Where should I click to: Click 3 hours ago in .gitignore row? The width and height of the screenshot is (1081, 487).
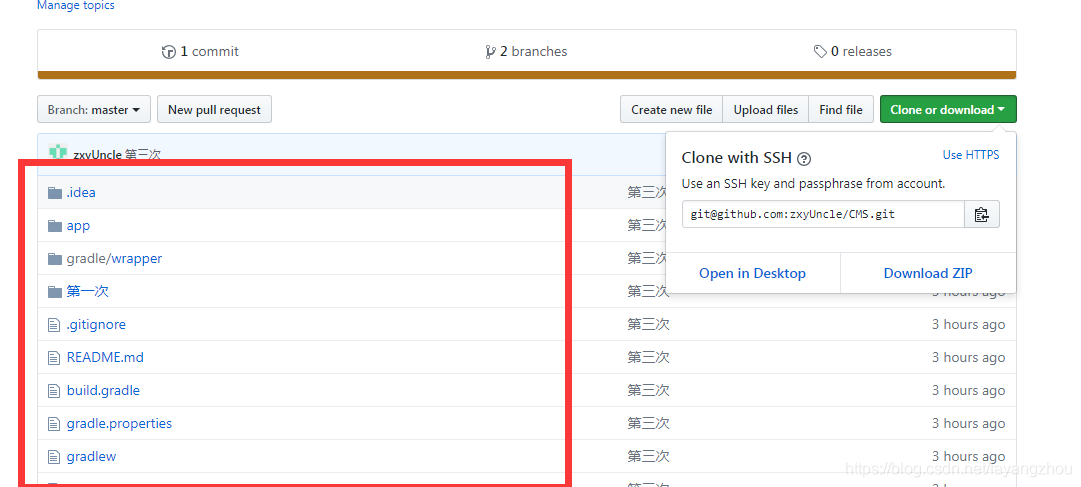point(969,325)
